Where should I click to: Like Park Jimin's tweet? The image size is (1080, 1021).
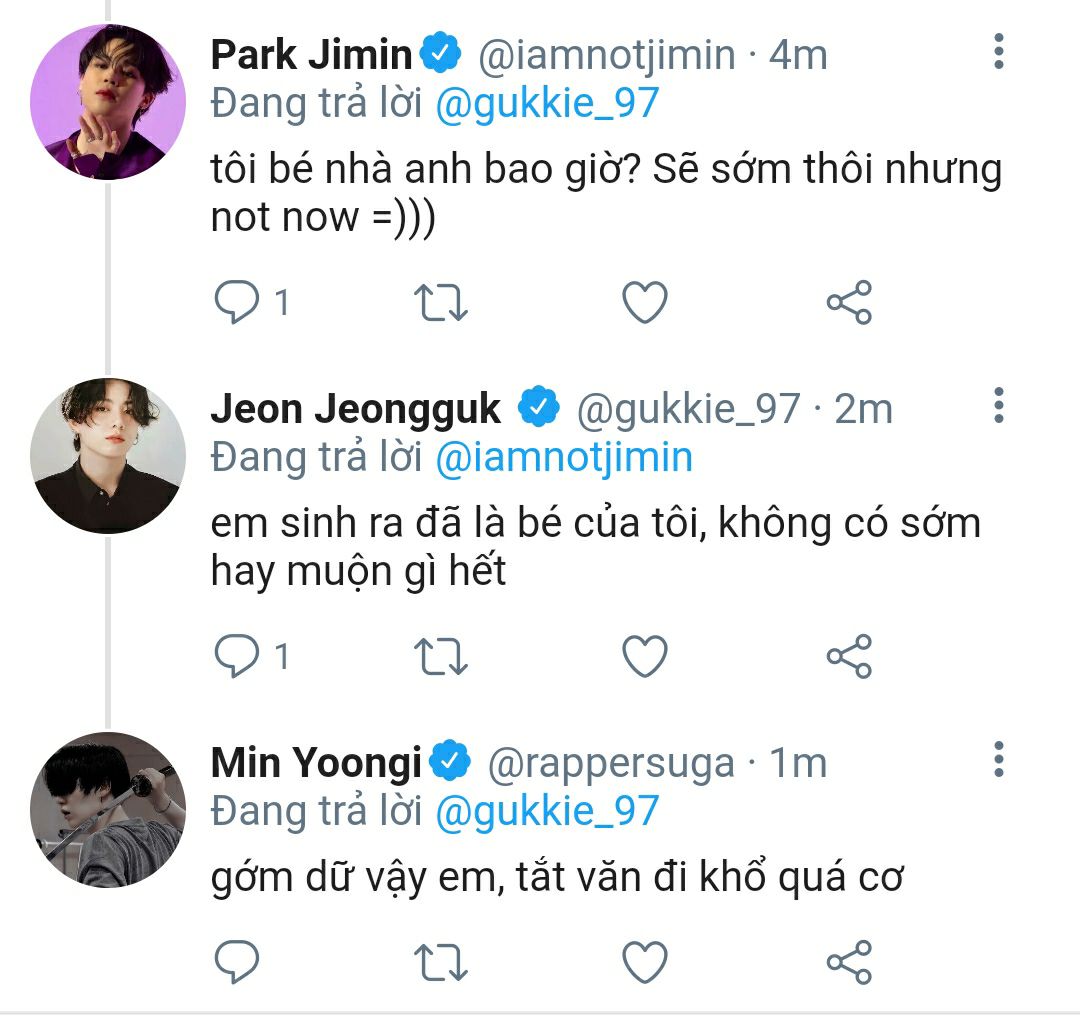coord(645,302)
